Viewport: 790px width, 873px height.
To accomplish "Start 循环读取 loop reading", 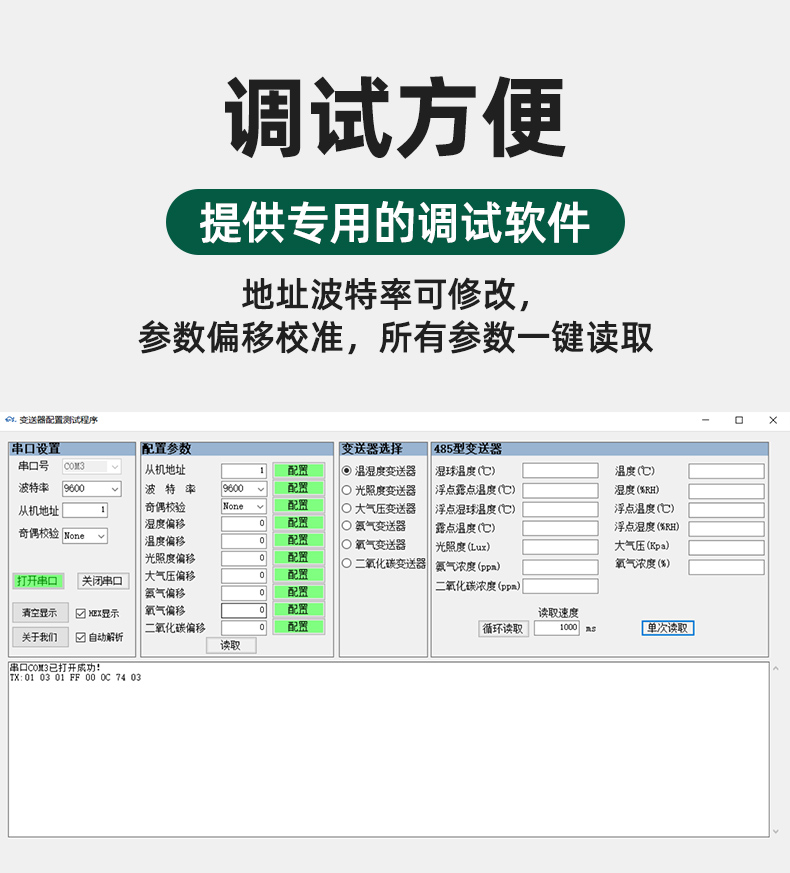I will point(503,628).
